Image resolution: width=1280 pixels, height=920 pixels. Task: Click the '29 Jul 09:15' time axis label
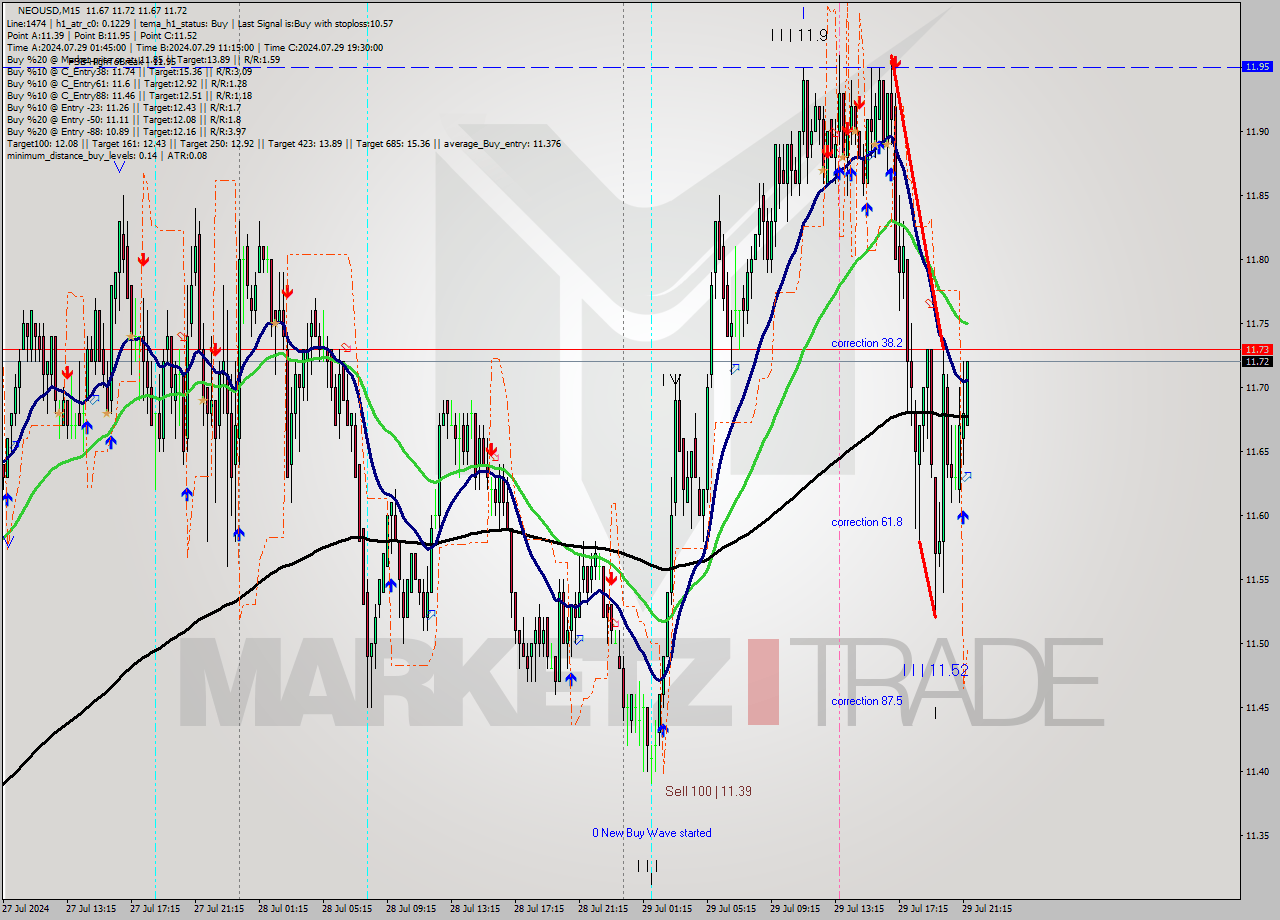point(795,909)
